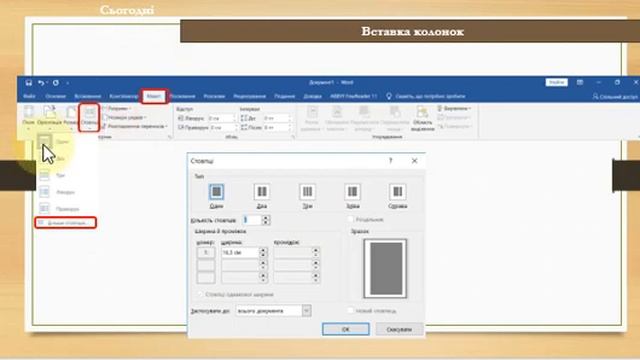Open the Rotate dropdown in Arrange group
The height and width of the screenshot is (360, 640).
[x=454, y=127]
